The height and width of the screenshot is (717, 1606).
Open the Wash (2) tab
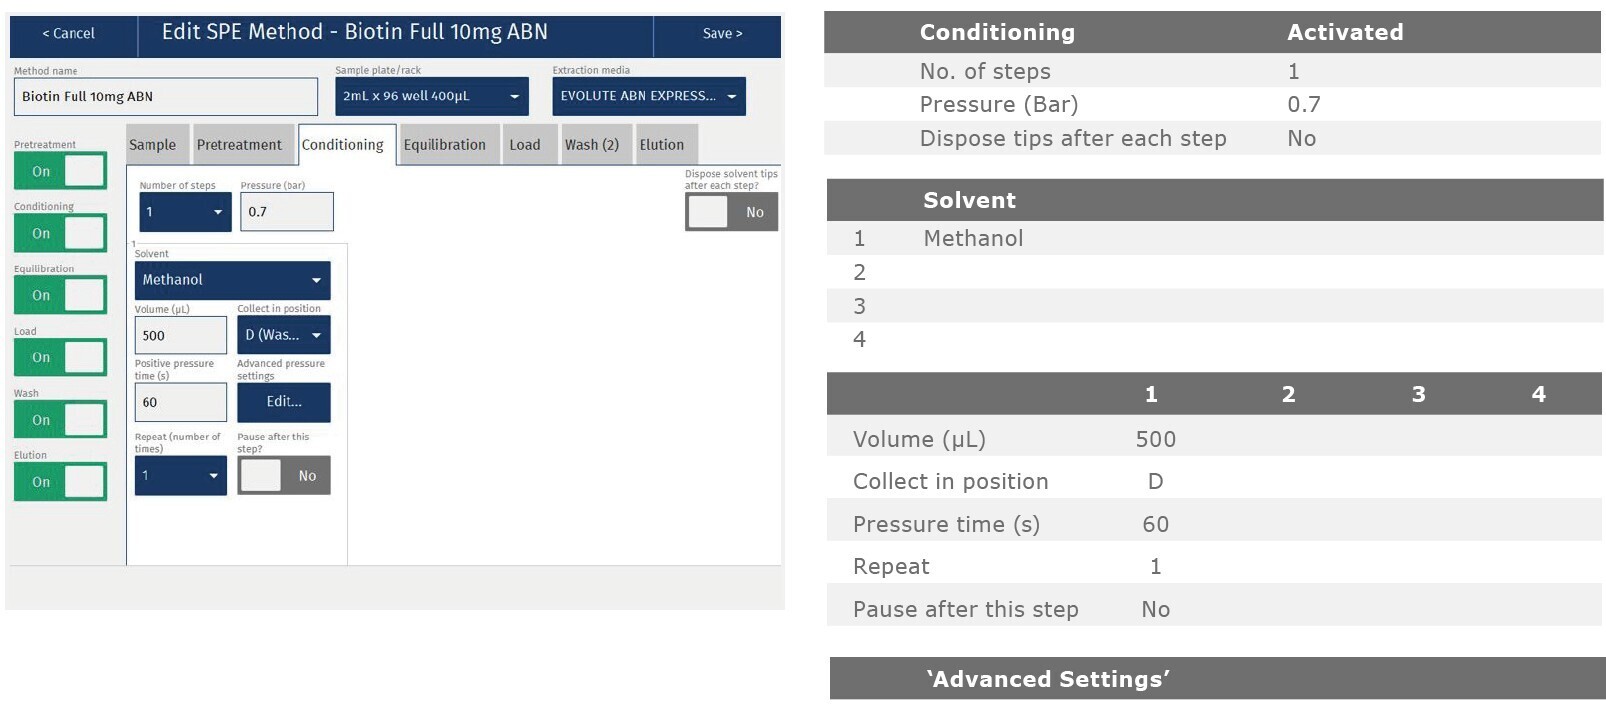click(x=591, y=145)
